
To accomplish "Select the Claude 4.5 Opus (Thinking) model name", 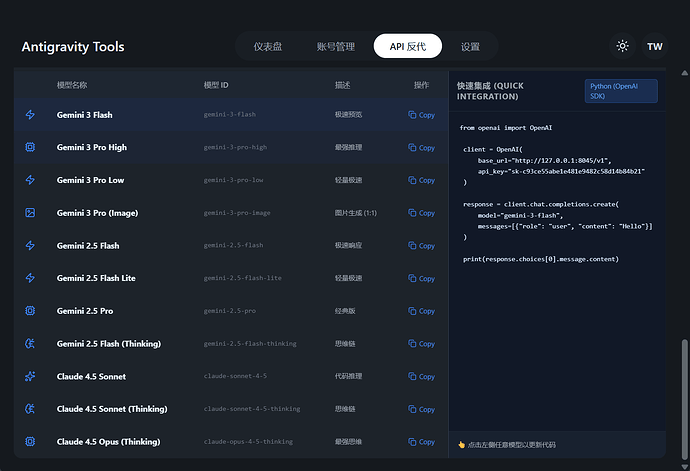I will (108, 442).
